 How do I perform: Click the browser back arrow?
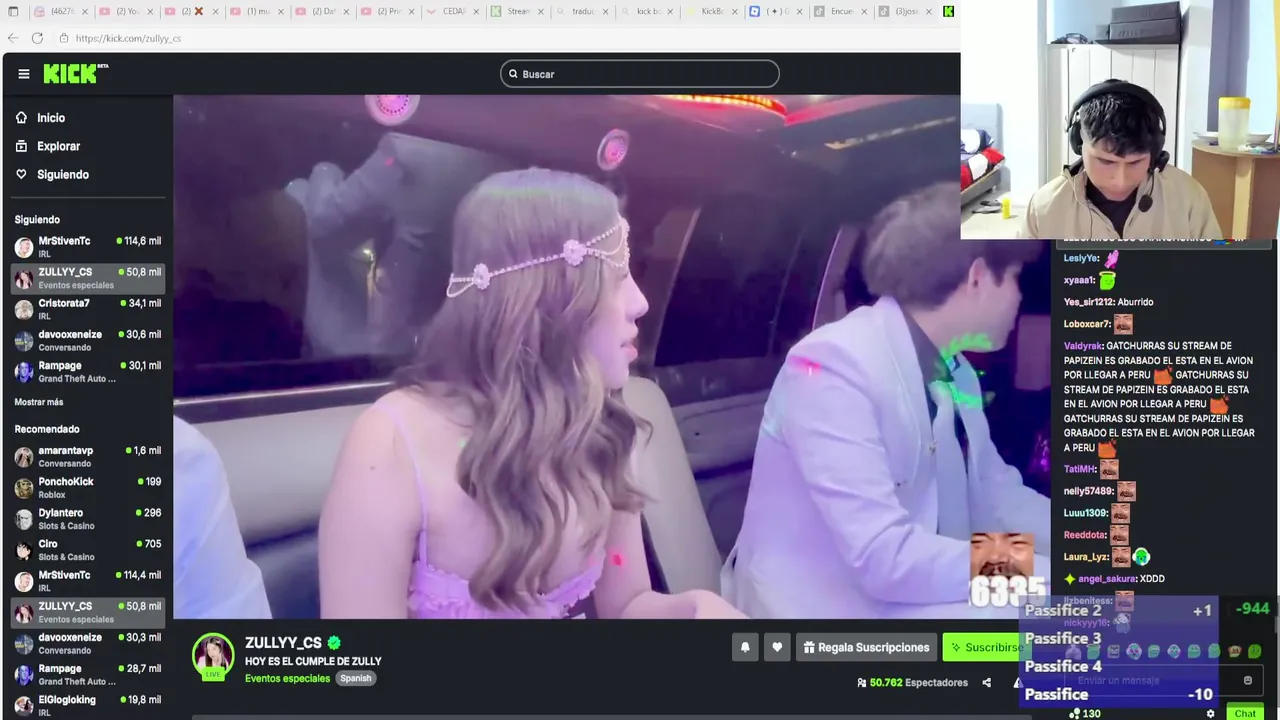coord(13,38)
